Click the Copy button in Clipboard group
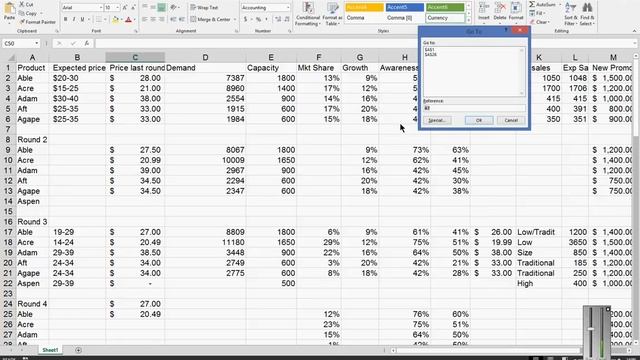This screenshot has width=640, height=360. (28, 13)
